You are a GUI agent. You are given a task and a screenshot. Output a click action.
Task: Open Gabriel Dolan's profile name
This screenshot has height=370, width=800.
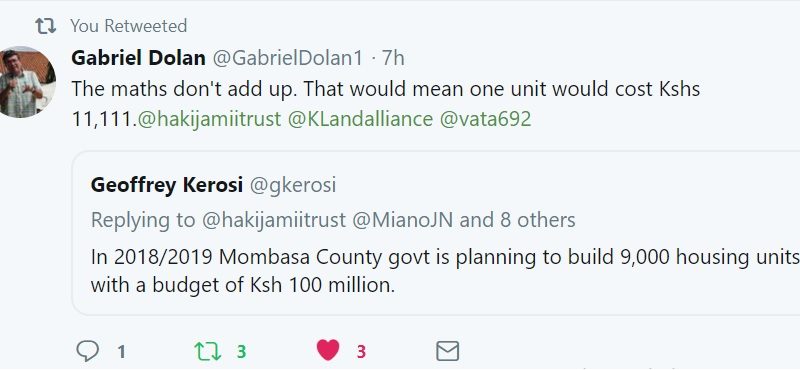tap(138, 58)
